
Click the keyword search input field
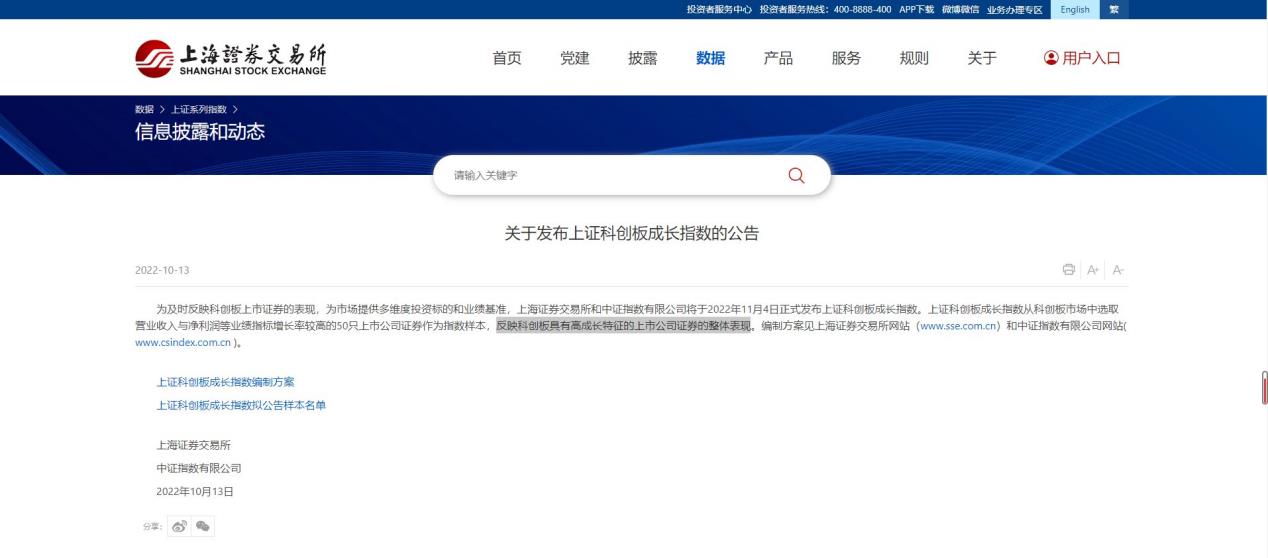point(610,175)
